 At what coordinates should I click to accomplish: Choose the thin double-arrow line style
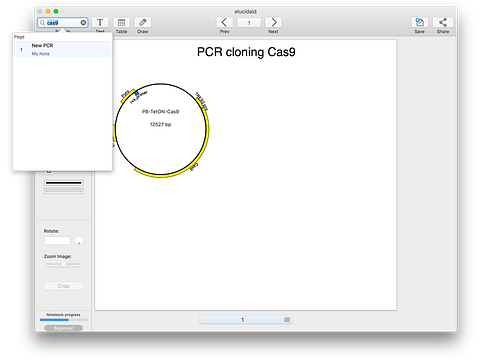click(x=64, y=191)
